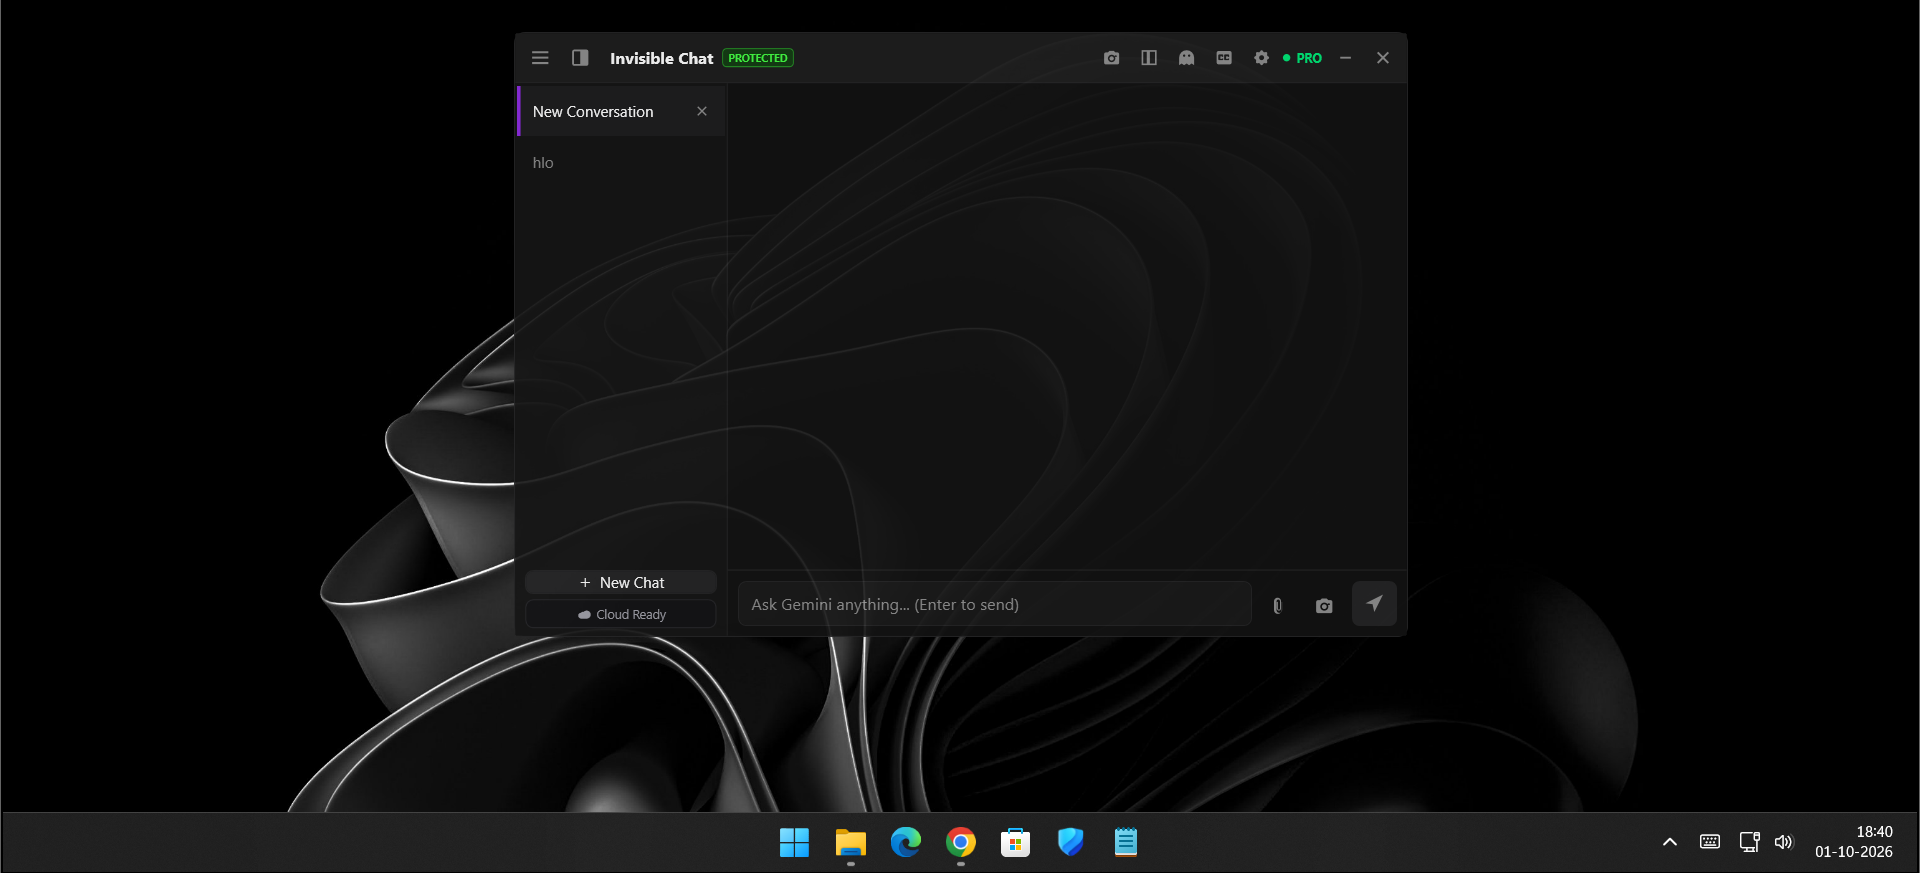Open Google Chrome from the taskbar
Screen dimensions: 1920x873
click(x=961, y=843)
